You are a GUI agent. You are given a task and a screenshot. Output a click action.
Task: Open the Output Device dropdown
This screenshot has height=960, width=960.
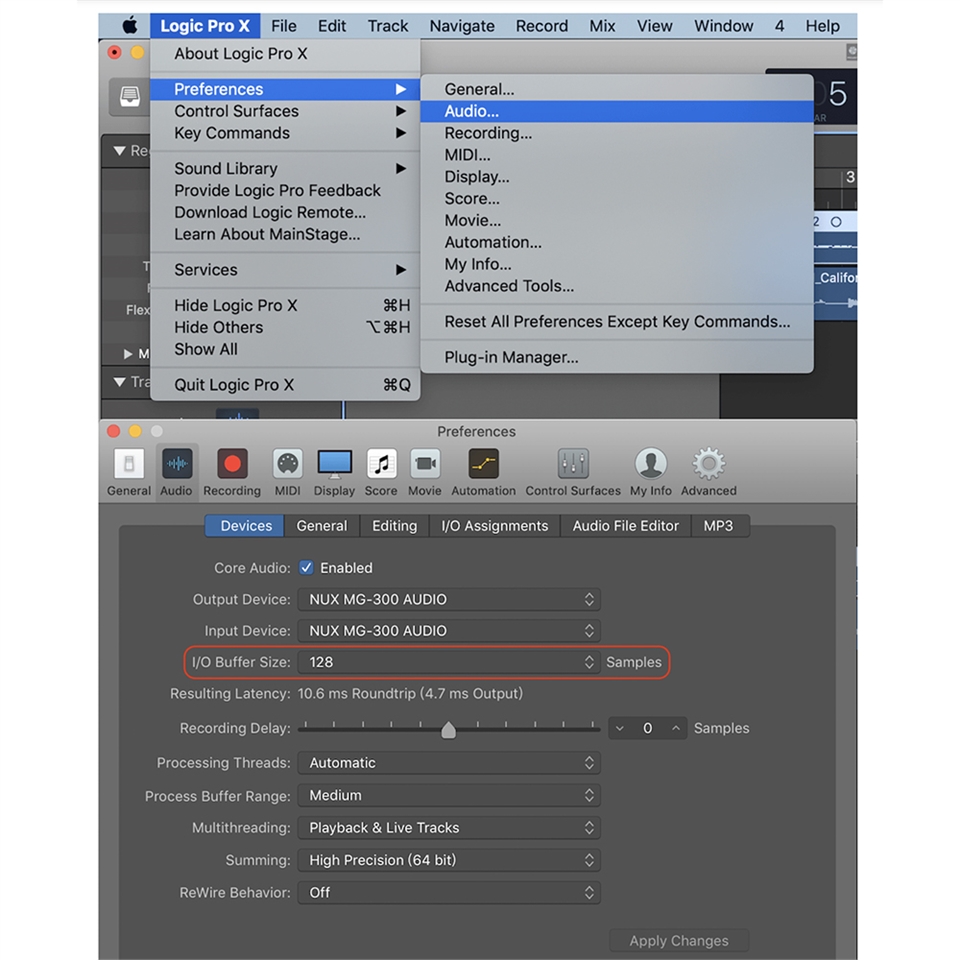[449, 599]
